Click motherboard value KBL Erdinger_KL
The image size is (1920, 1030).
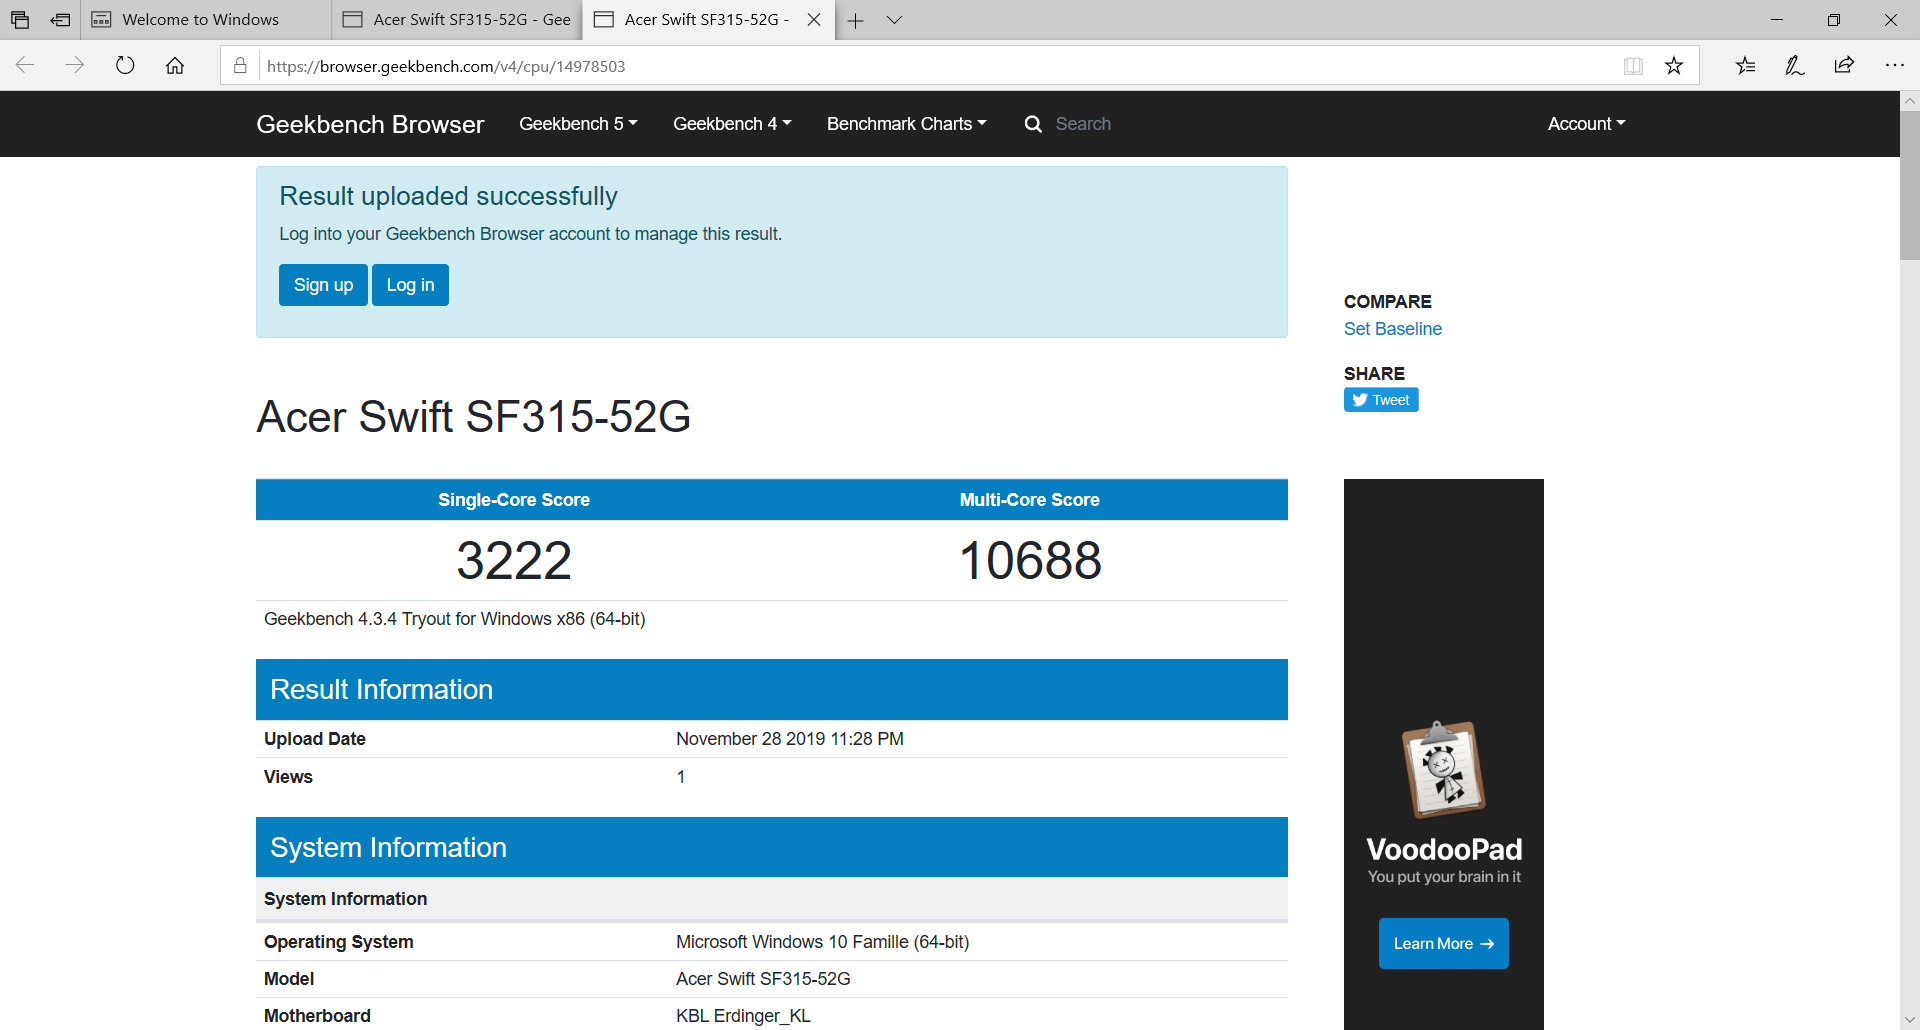tap(743, 1016)
